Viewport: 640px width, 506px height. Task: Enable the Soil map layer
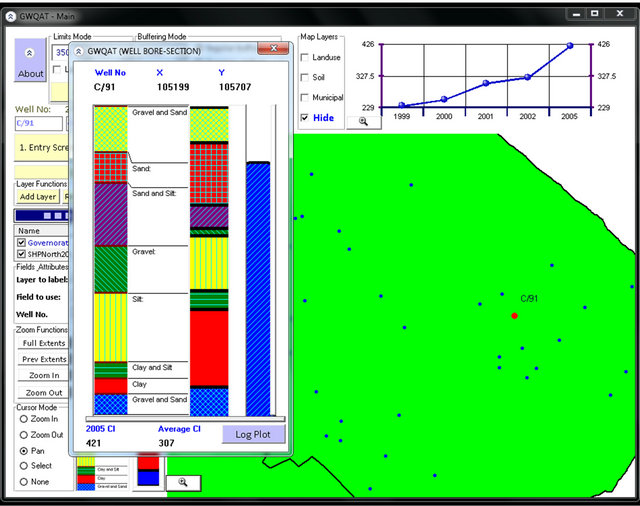click(306, 77)
